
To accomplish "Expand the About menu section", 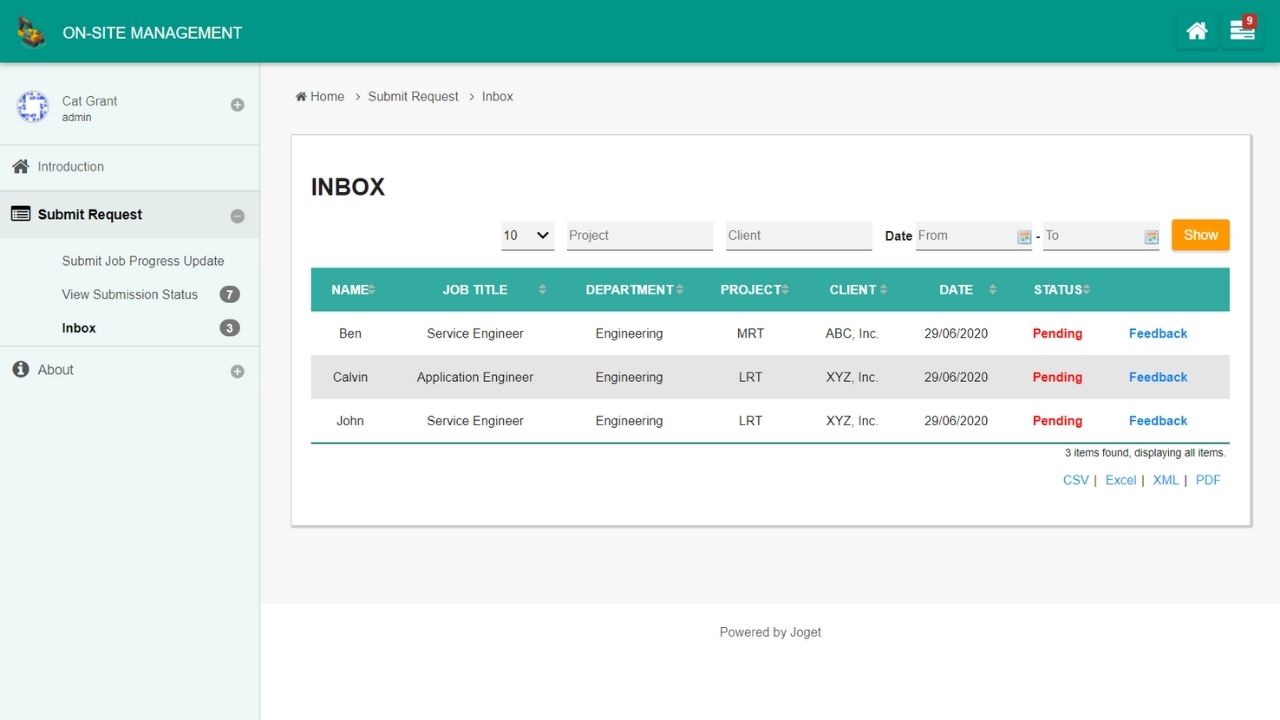I will 237,371.
